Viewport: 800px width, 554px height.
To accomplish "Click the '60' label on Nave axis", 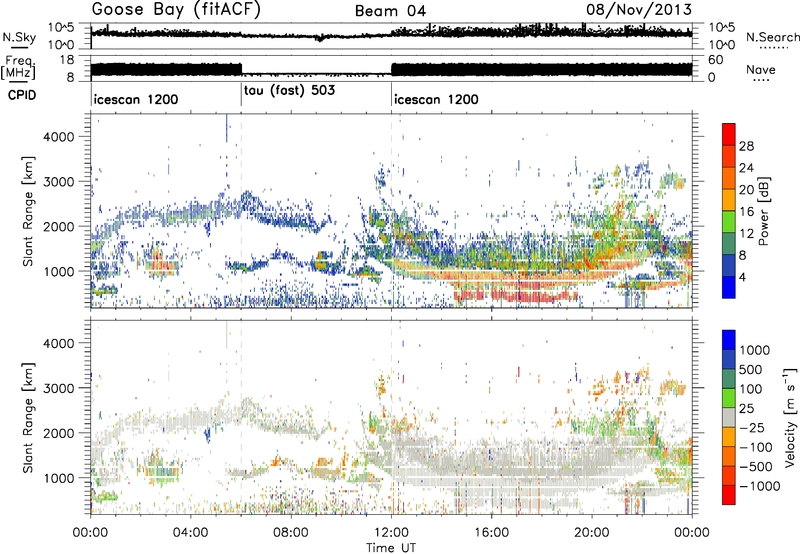I will (x=715, y=60).
